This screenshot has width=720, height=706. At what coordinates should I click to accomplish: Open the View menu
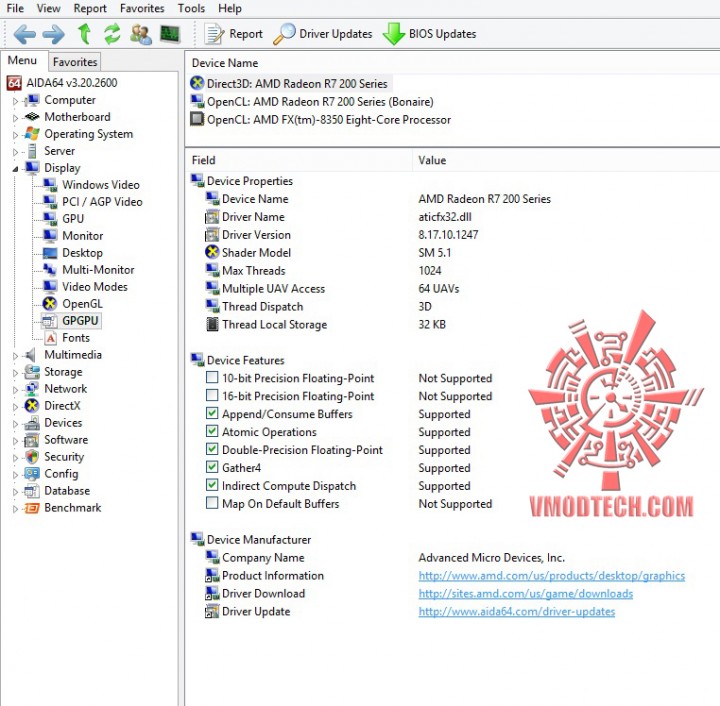(x=48, y=8)
